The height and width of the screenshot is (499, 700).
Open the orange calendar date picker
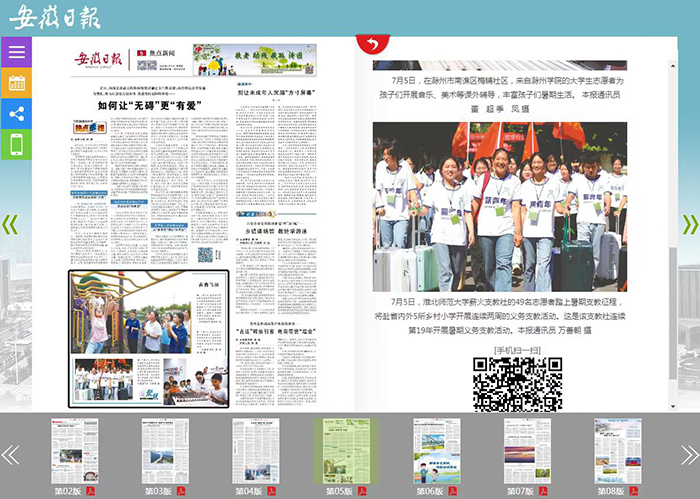16,83
